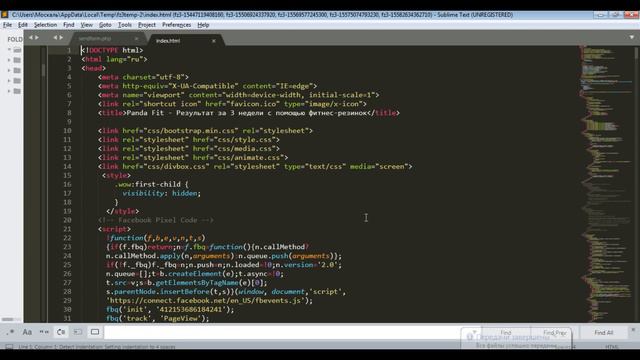Click the Sublime Text icon in title bar

(x=4, y=15)
